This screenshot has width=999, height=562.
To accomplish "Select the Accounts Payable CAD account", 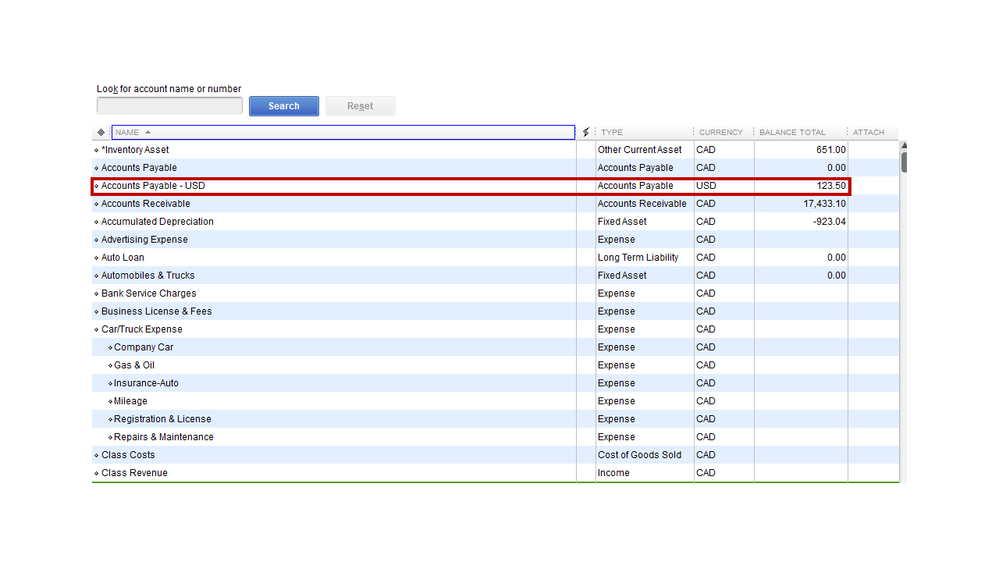I will click(496, 168).
